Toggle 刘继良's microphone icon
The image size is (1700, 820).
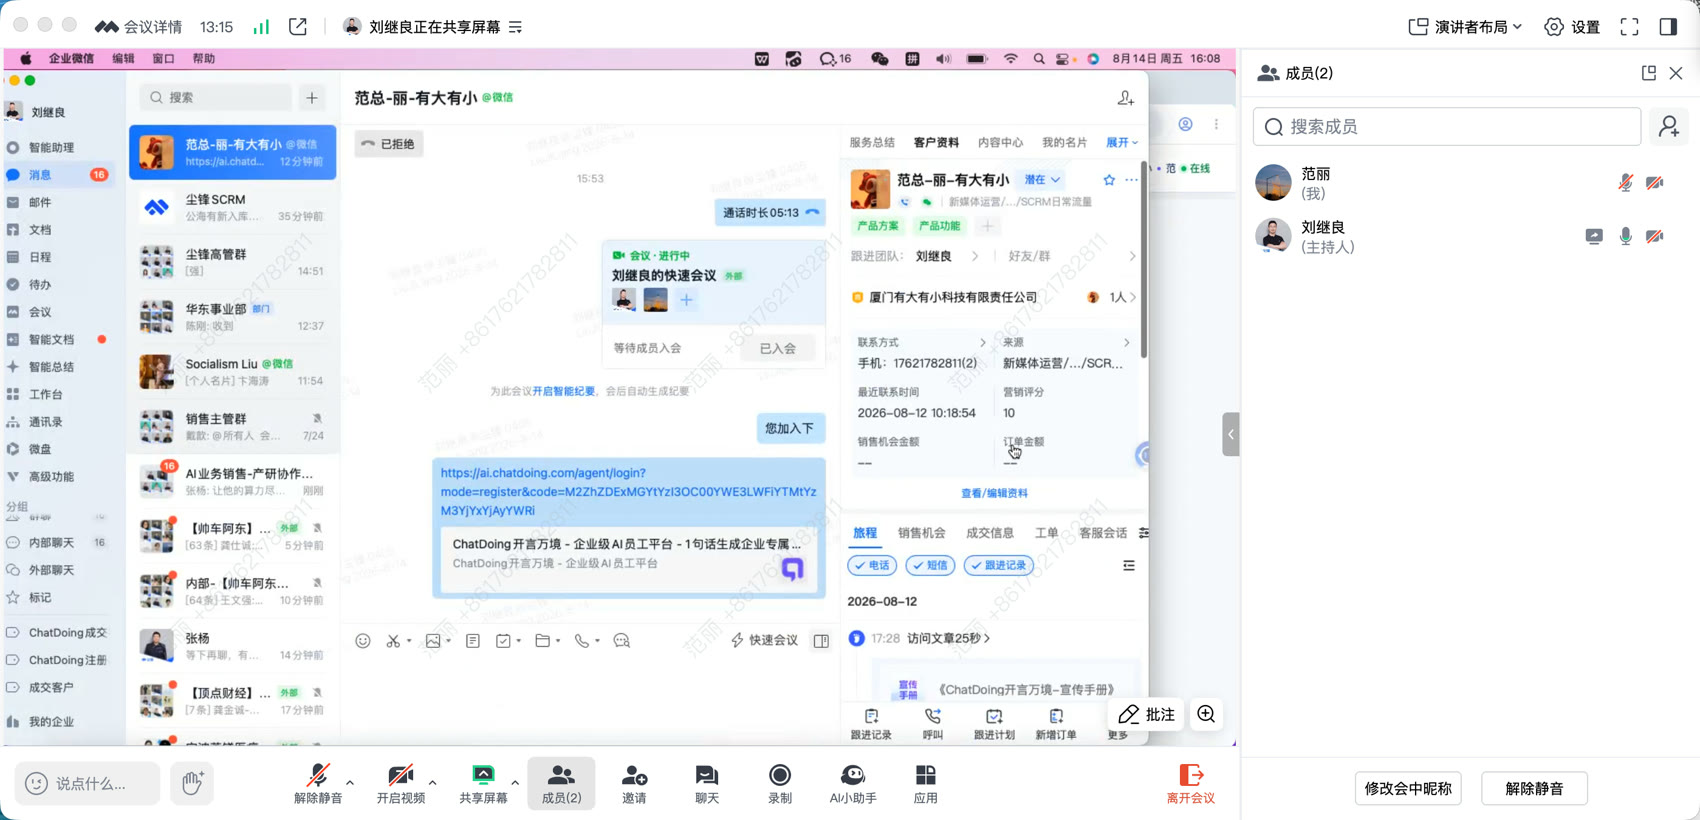point(1626,236)
